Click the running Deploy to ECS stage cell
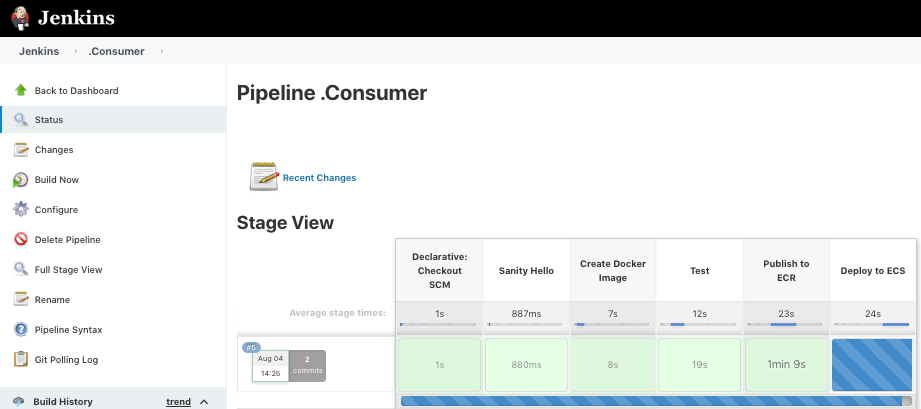The height and width of the screenshot is (409, 921). 872,365
